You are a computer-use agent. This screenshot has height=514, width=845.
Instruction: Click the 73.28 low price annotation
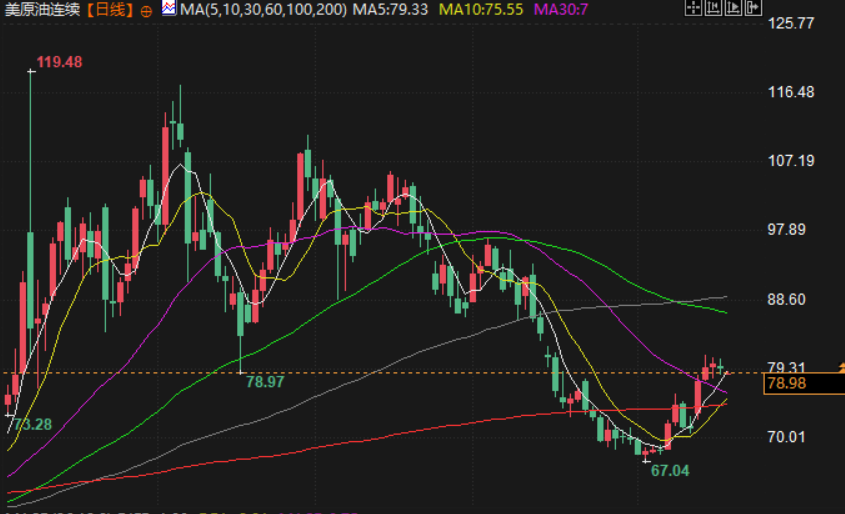[x=33, y=425]
